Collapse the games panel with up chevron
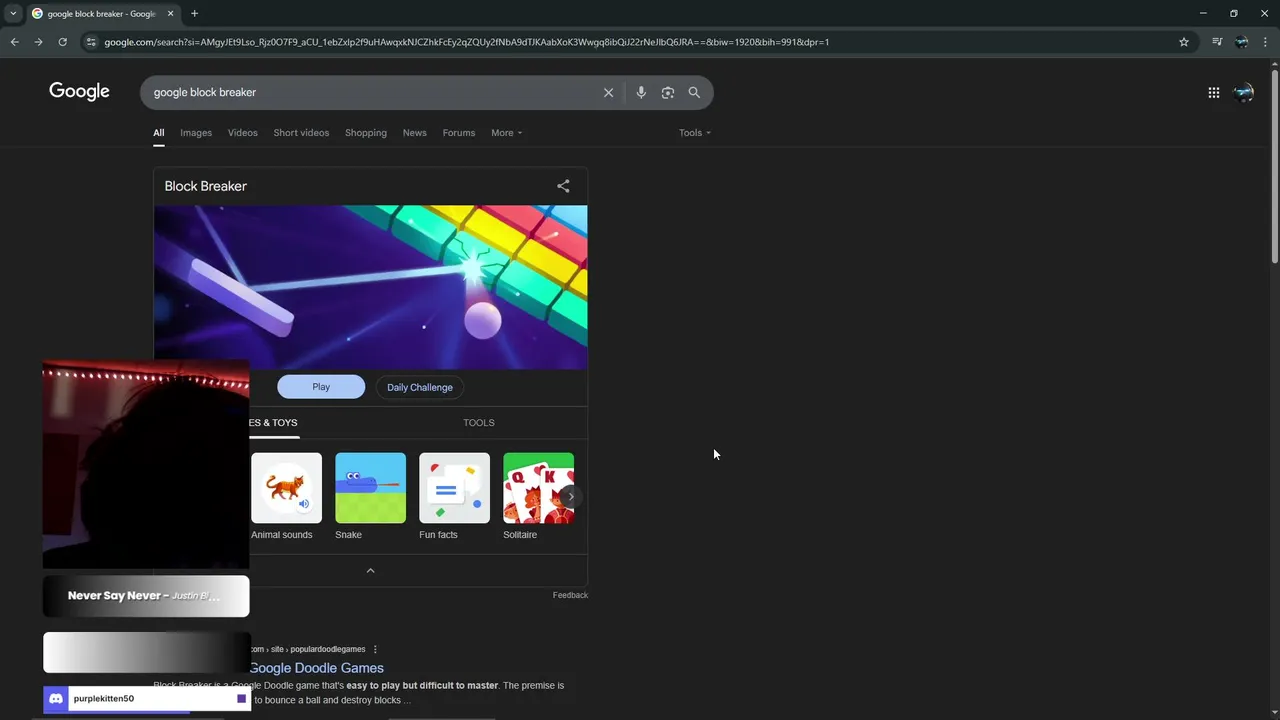The image size is (1280, 720). point(370,570)
